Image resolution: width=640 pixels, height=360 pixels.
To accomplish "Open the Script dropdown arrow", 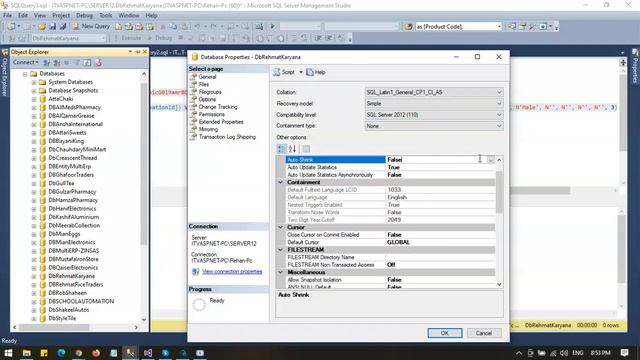I will tap(301, 72).
